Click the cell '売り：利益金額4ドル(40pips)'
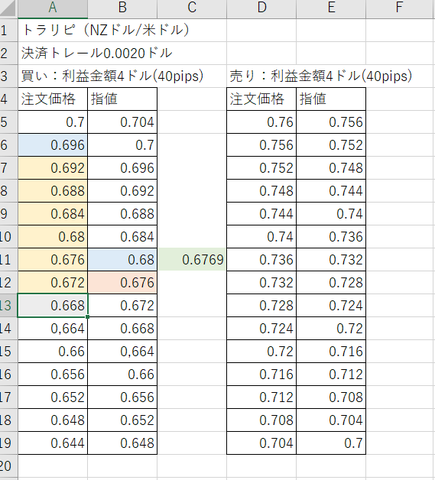Image resolution: width=435 pixels, height=480 pixels. click(321, 76)
